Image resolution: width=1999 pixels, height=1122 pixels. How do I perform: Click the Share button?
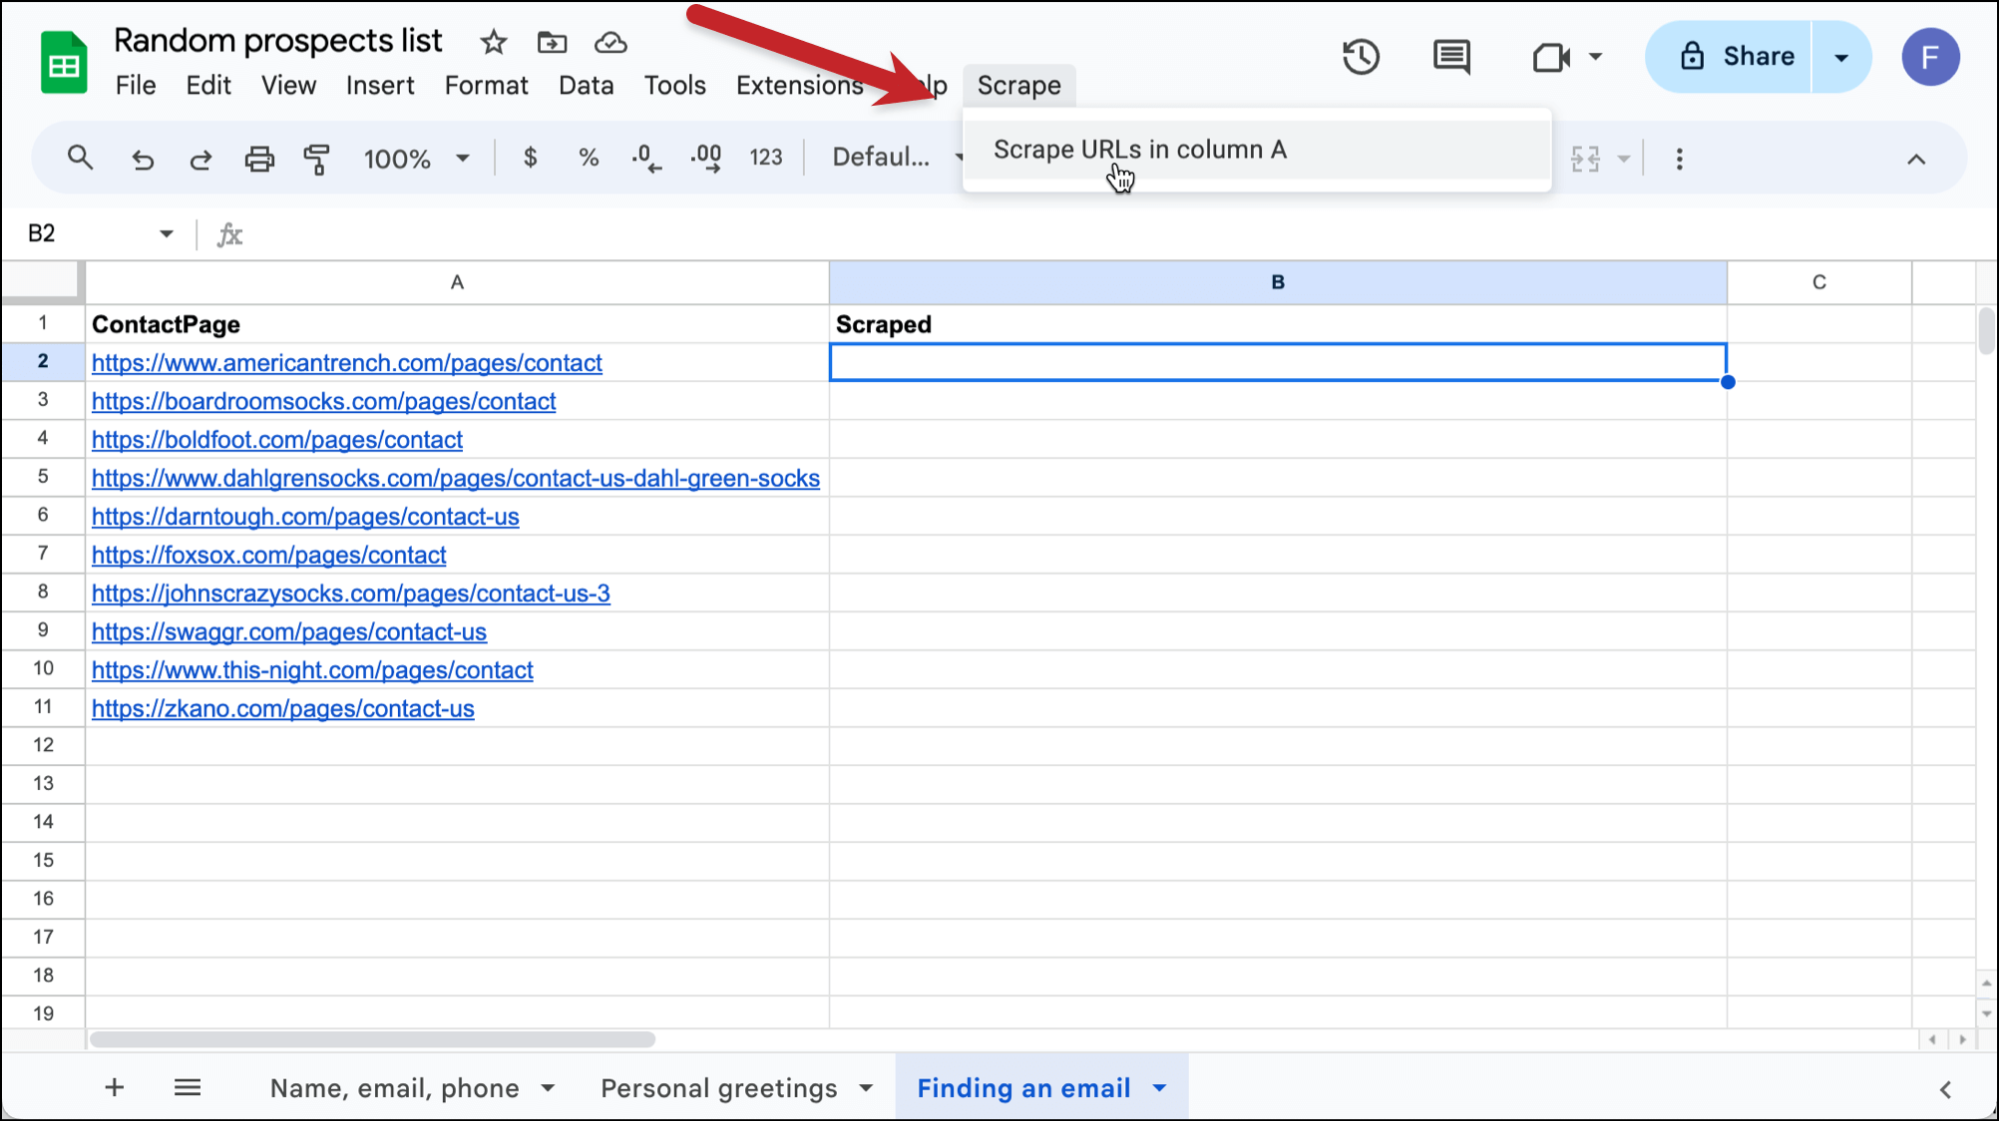(x=1728, y=57)
